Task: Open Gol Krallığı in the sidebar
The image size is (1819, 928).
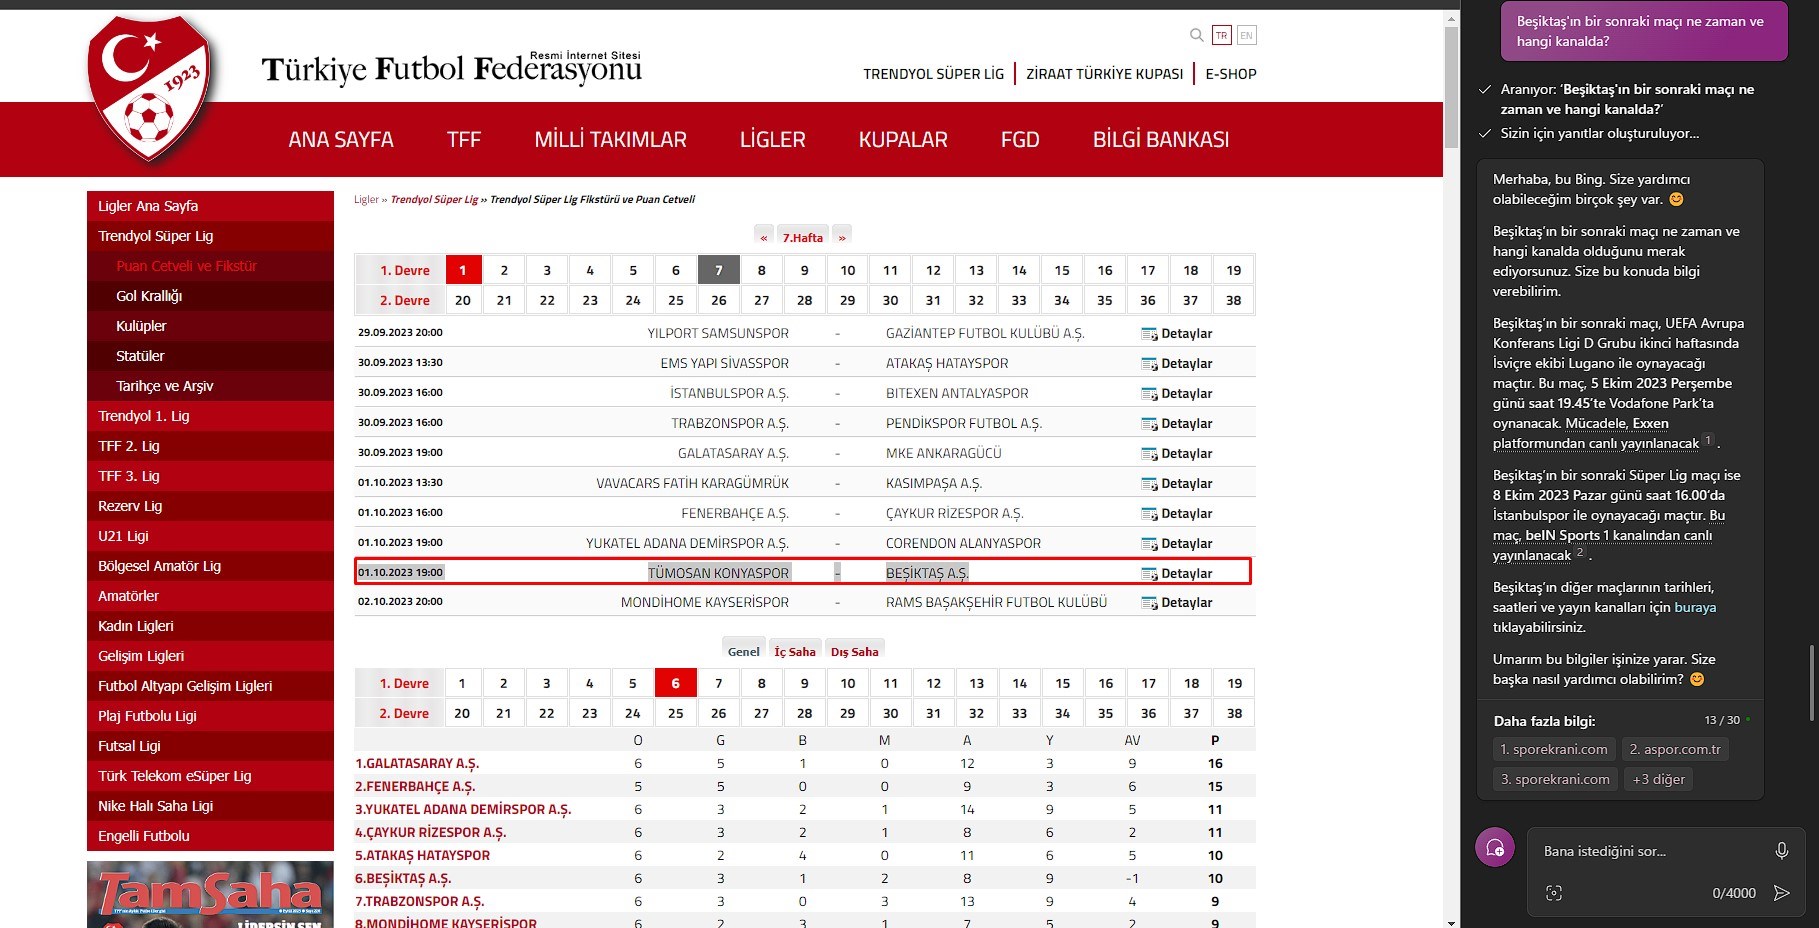Action: [211, 296]
